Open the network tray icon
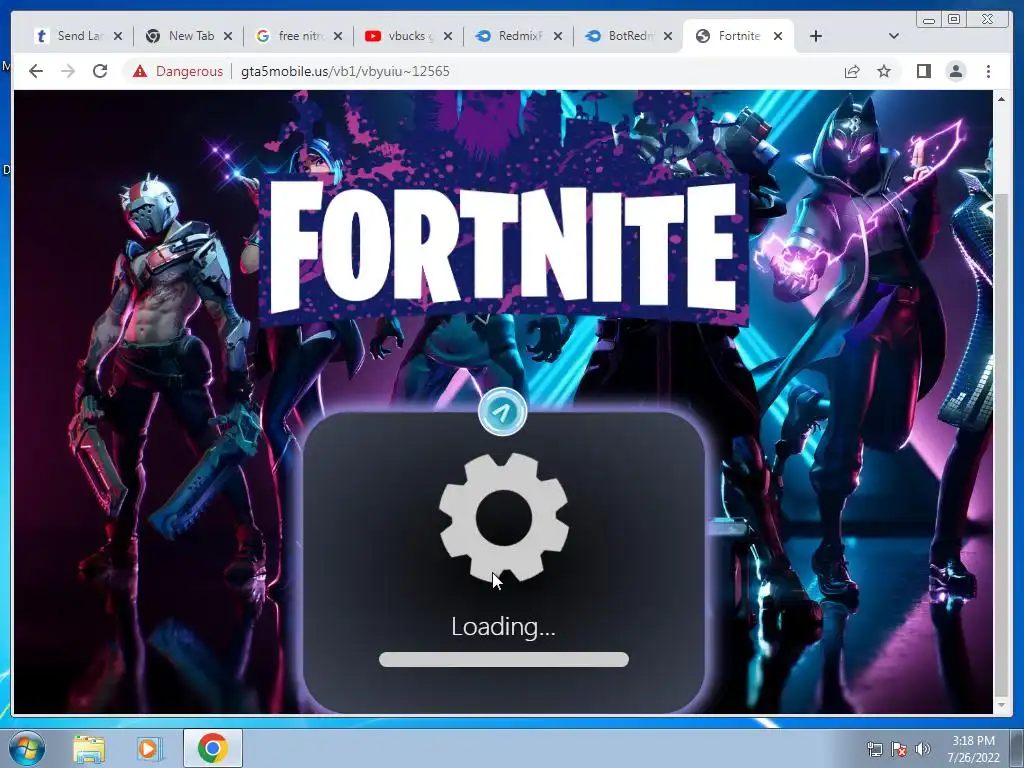The height and width of the screenshot is (768, 1024). pos(874,749)
